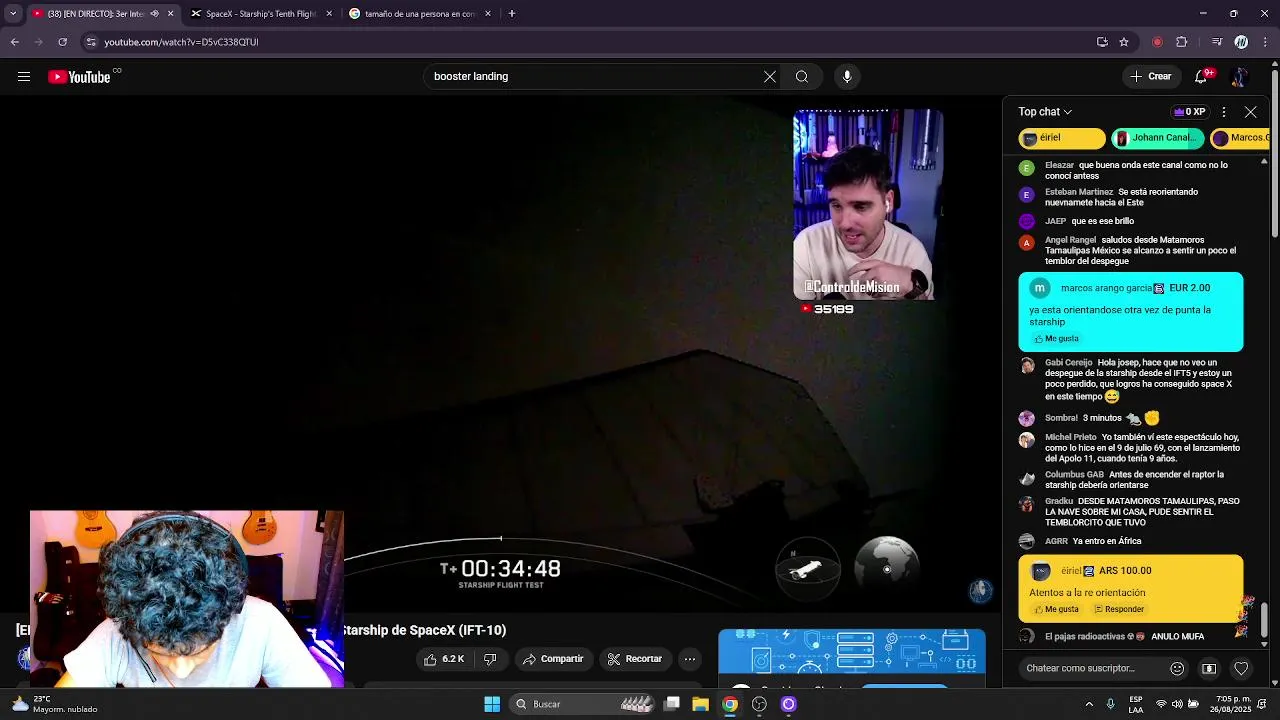Open the weather widget showing 23°C
Image resolution: width=1280 pixels, height=720 pixels.
pos(55,704)
